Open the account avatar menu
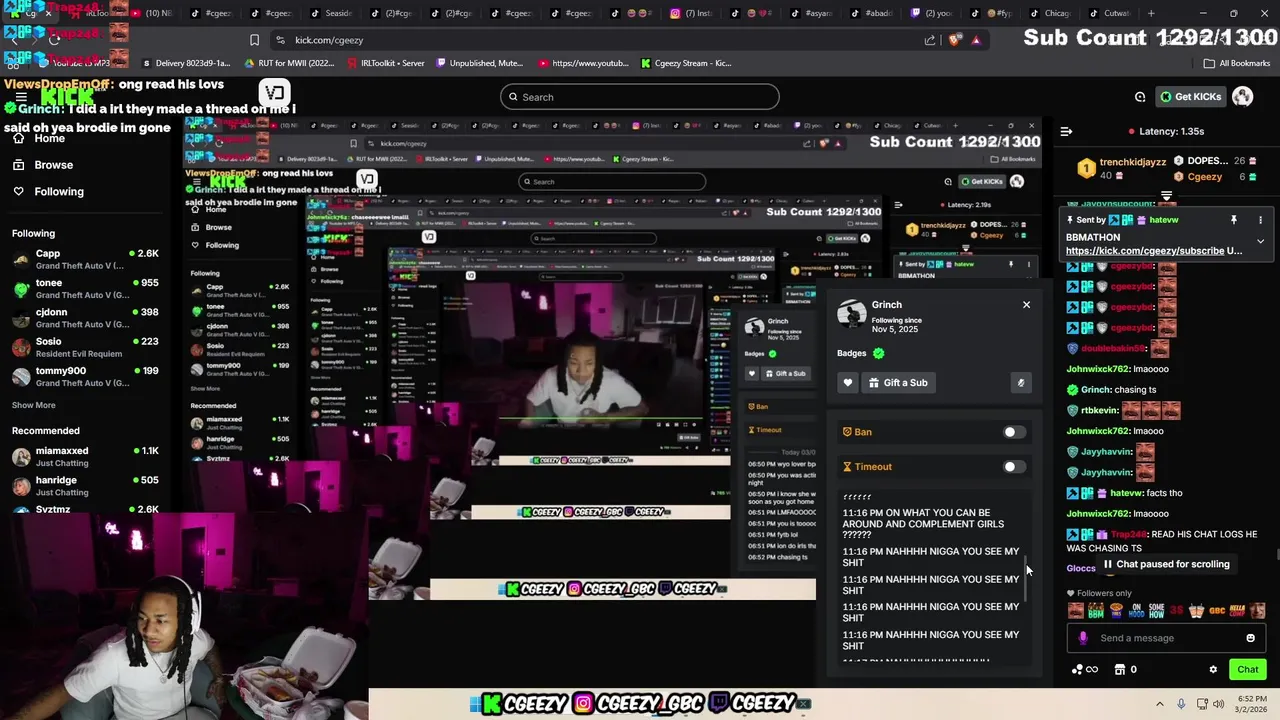Image resolution: width=1280 pixels, height=720 pixels. point(1242,97)
